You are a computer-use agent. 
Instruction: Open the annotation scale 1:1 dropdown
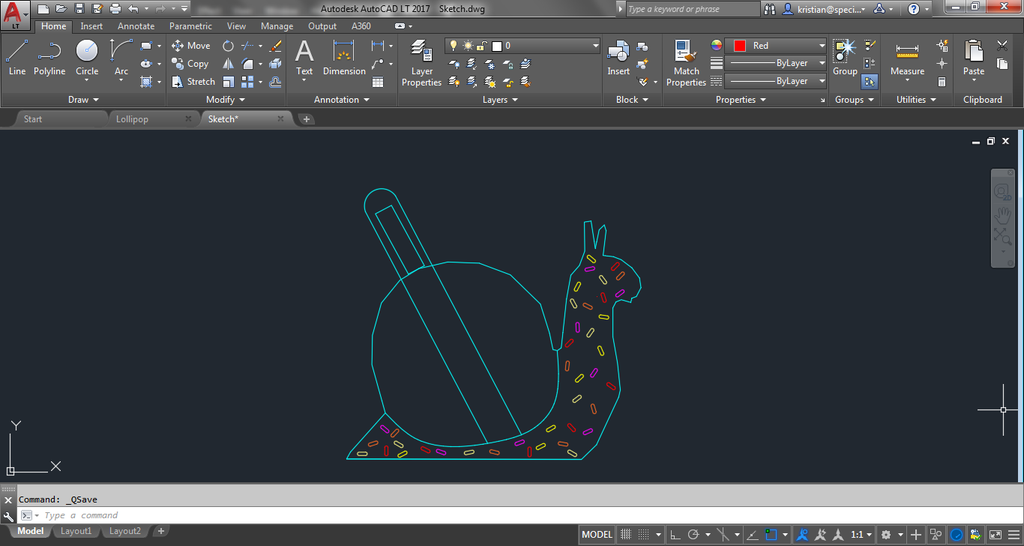pyautogui.click(x=861, y=535)
